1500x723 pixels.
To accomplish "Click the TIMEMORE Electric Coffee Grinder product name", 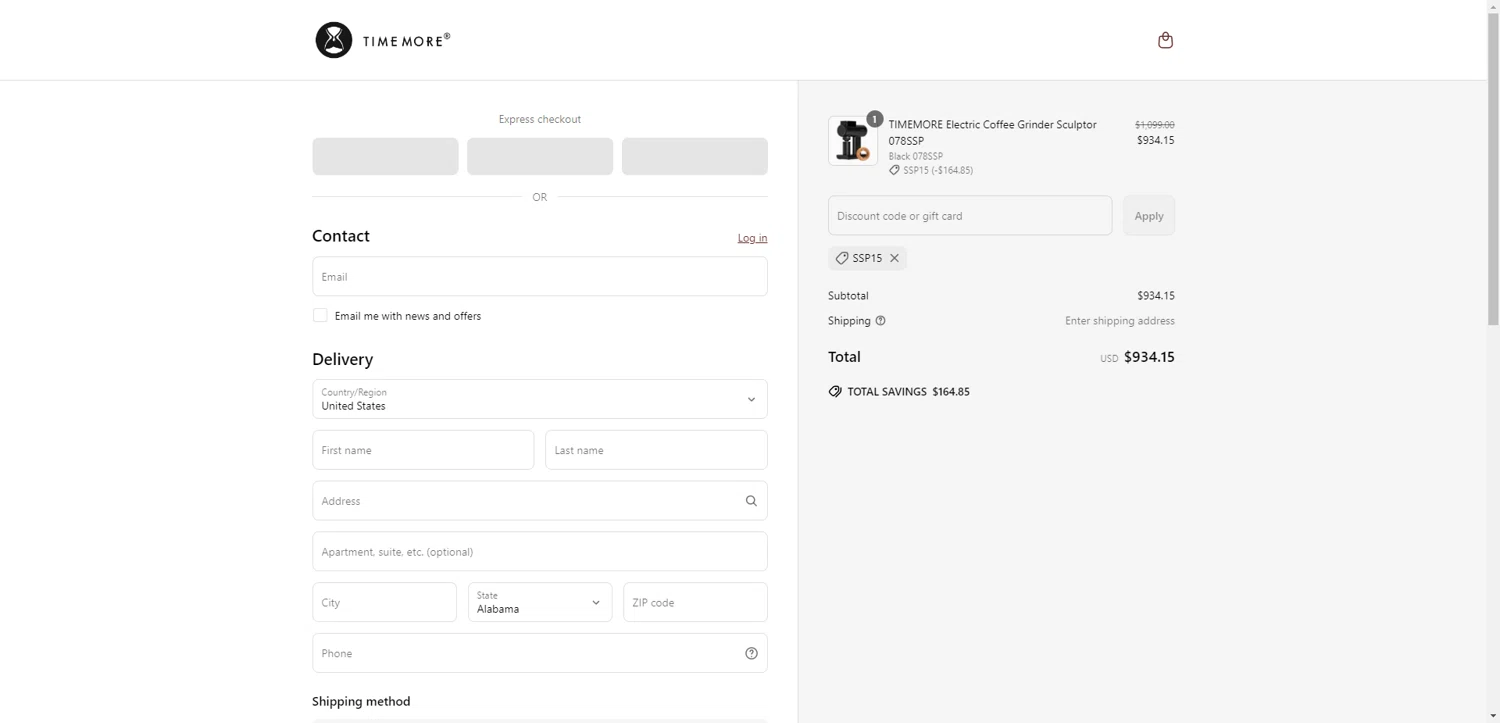I will pyautogui.click(x=992, y=132).
